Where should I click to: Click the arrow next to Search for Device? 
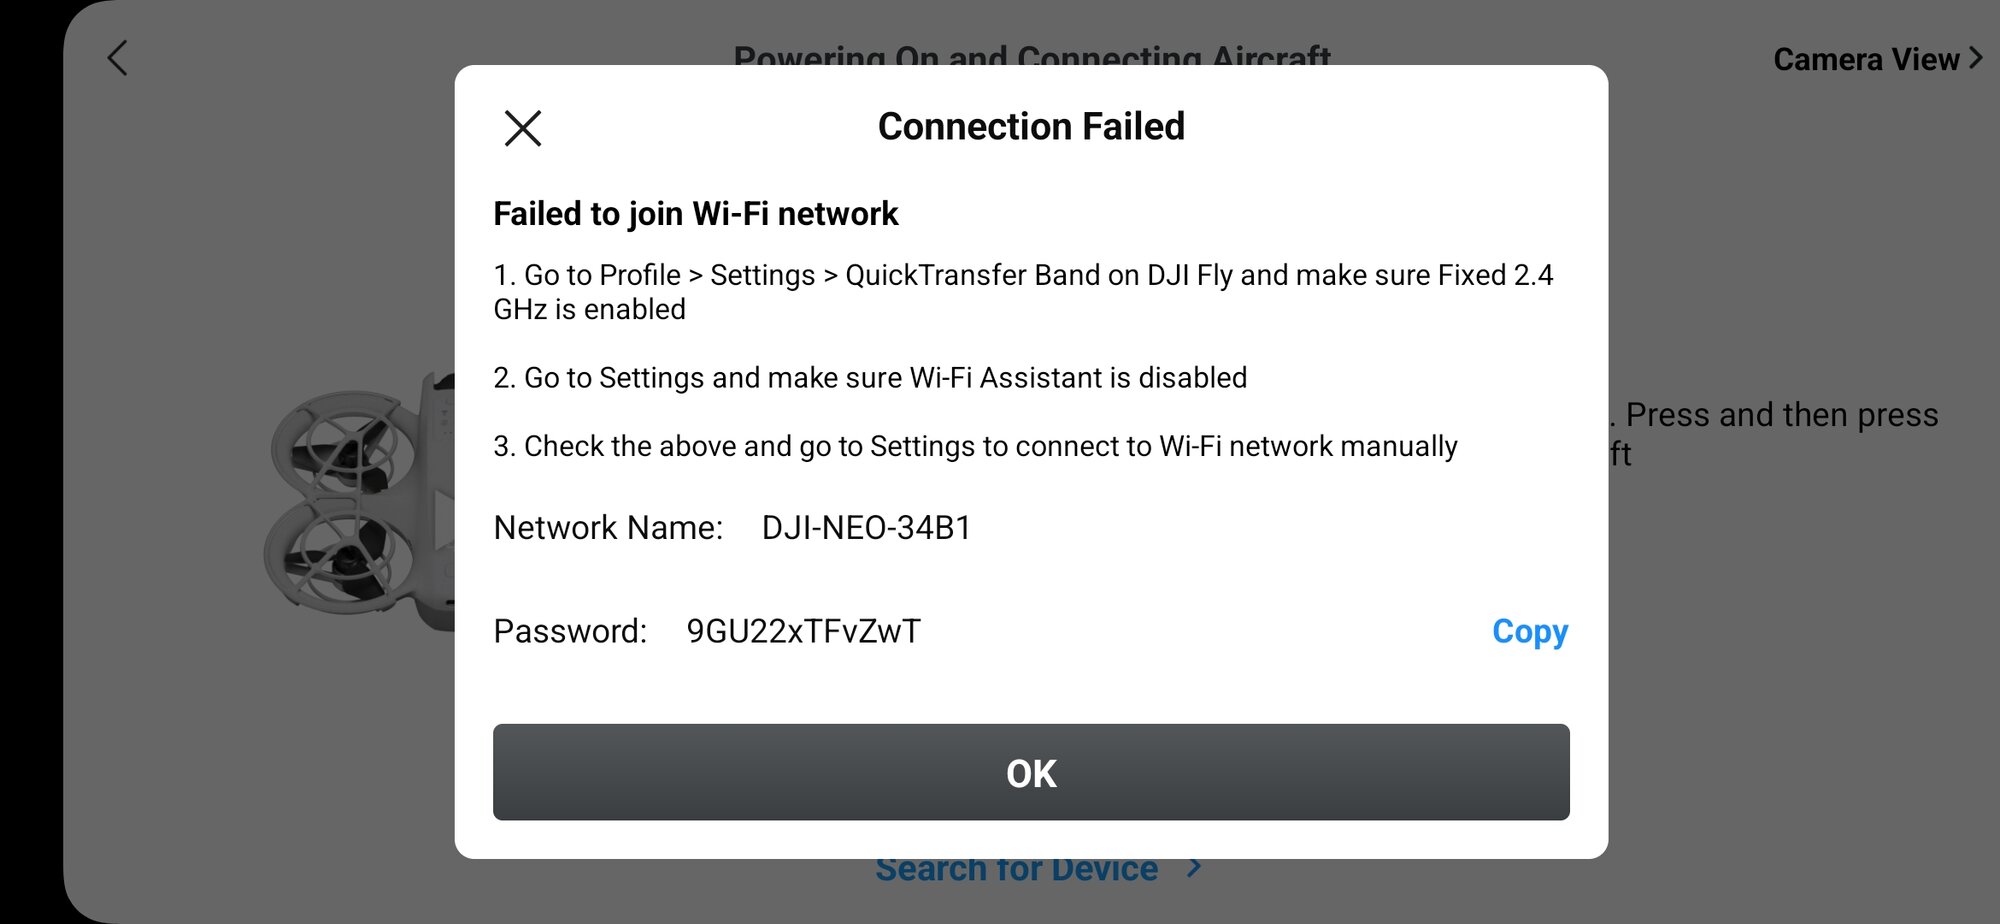pyautogui.click(x=1194, y=868)
